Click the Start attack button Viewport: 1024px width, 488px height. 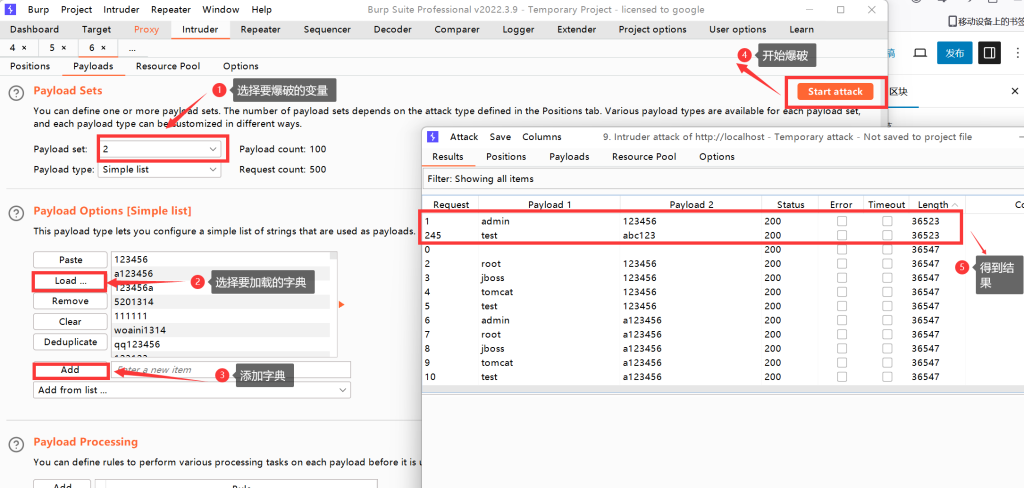tap(835, 92)
